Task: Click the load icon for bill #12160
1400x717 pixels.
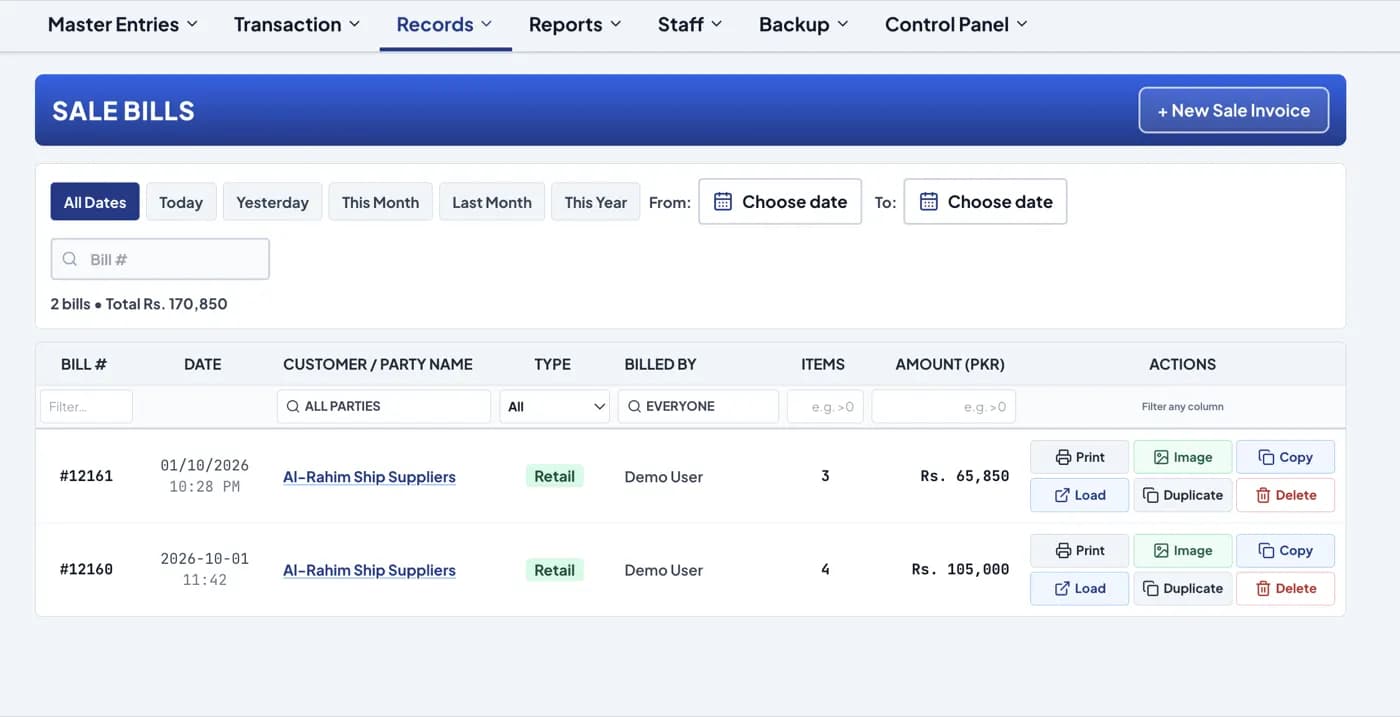Action: [x=1062, y=588]
